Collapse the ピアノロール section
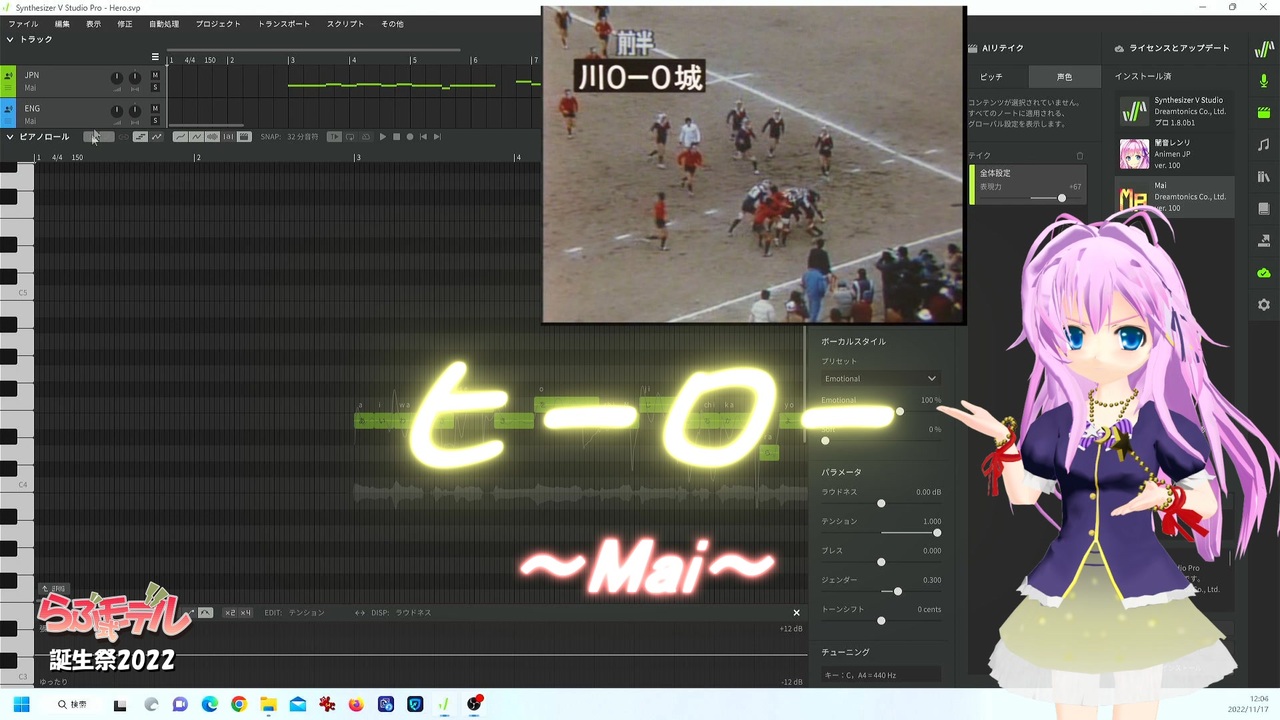 [x=10, y=137]
